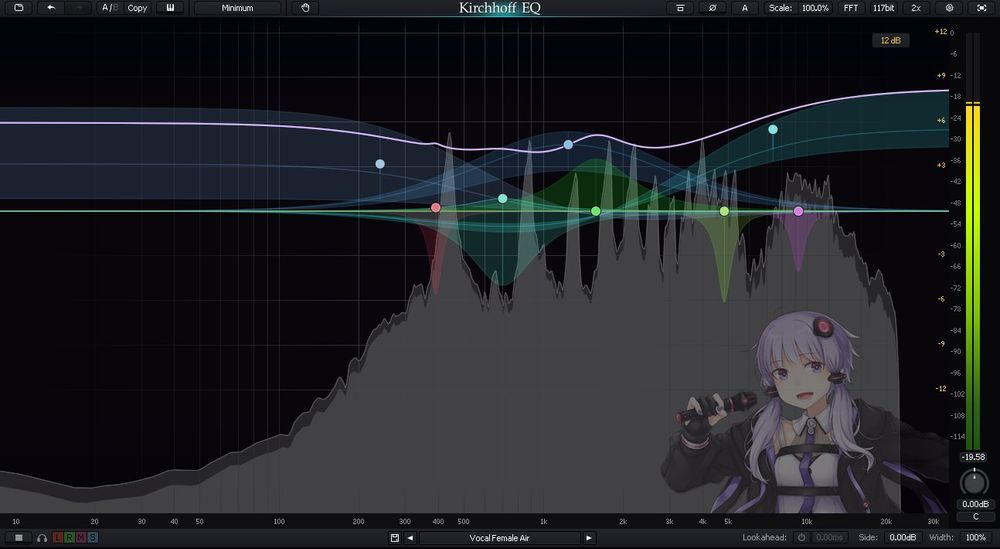Open the 2x oversampling menu
1000x549 pixels.
[916, 8]
